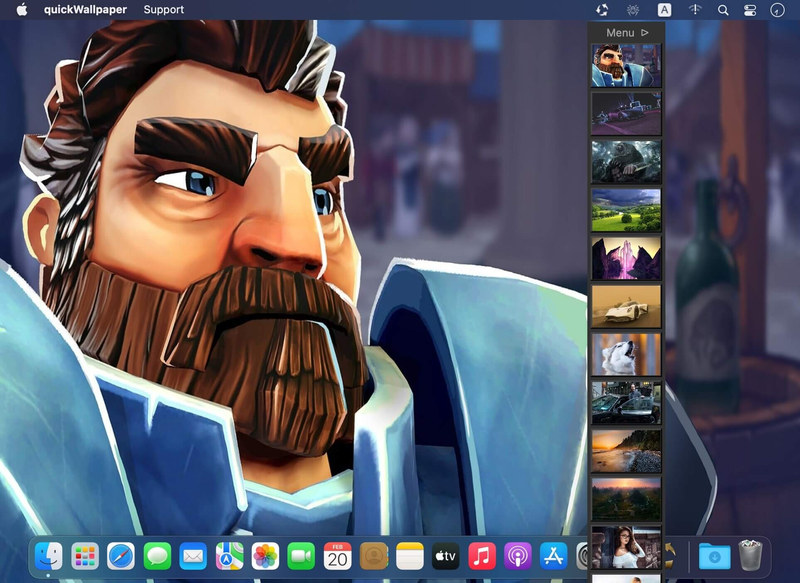Open Messages in the Dock
The height and width of the screenshot is (583, 800).
[157, 556]
